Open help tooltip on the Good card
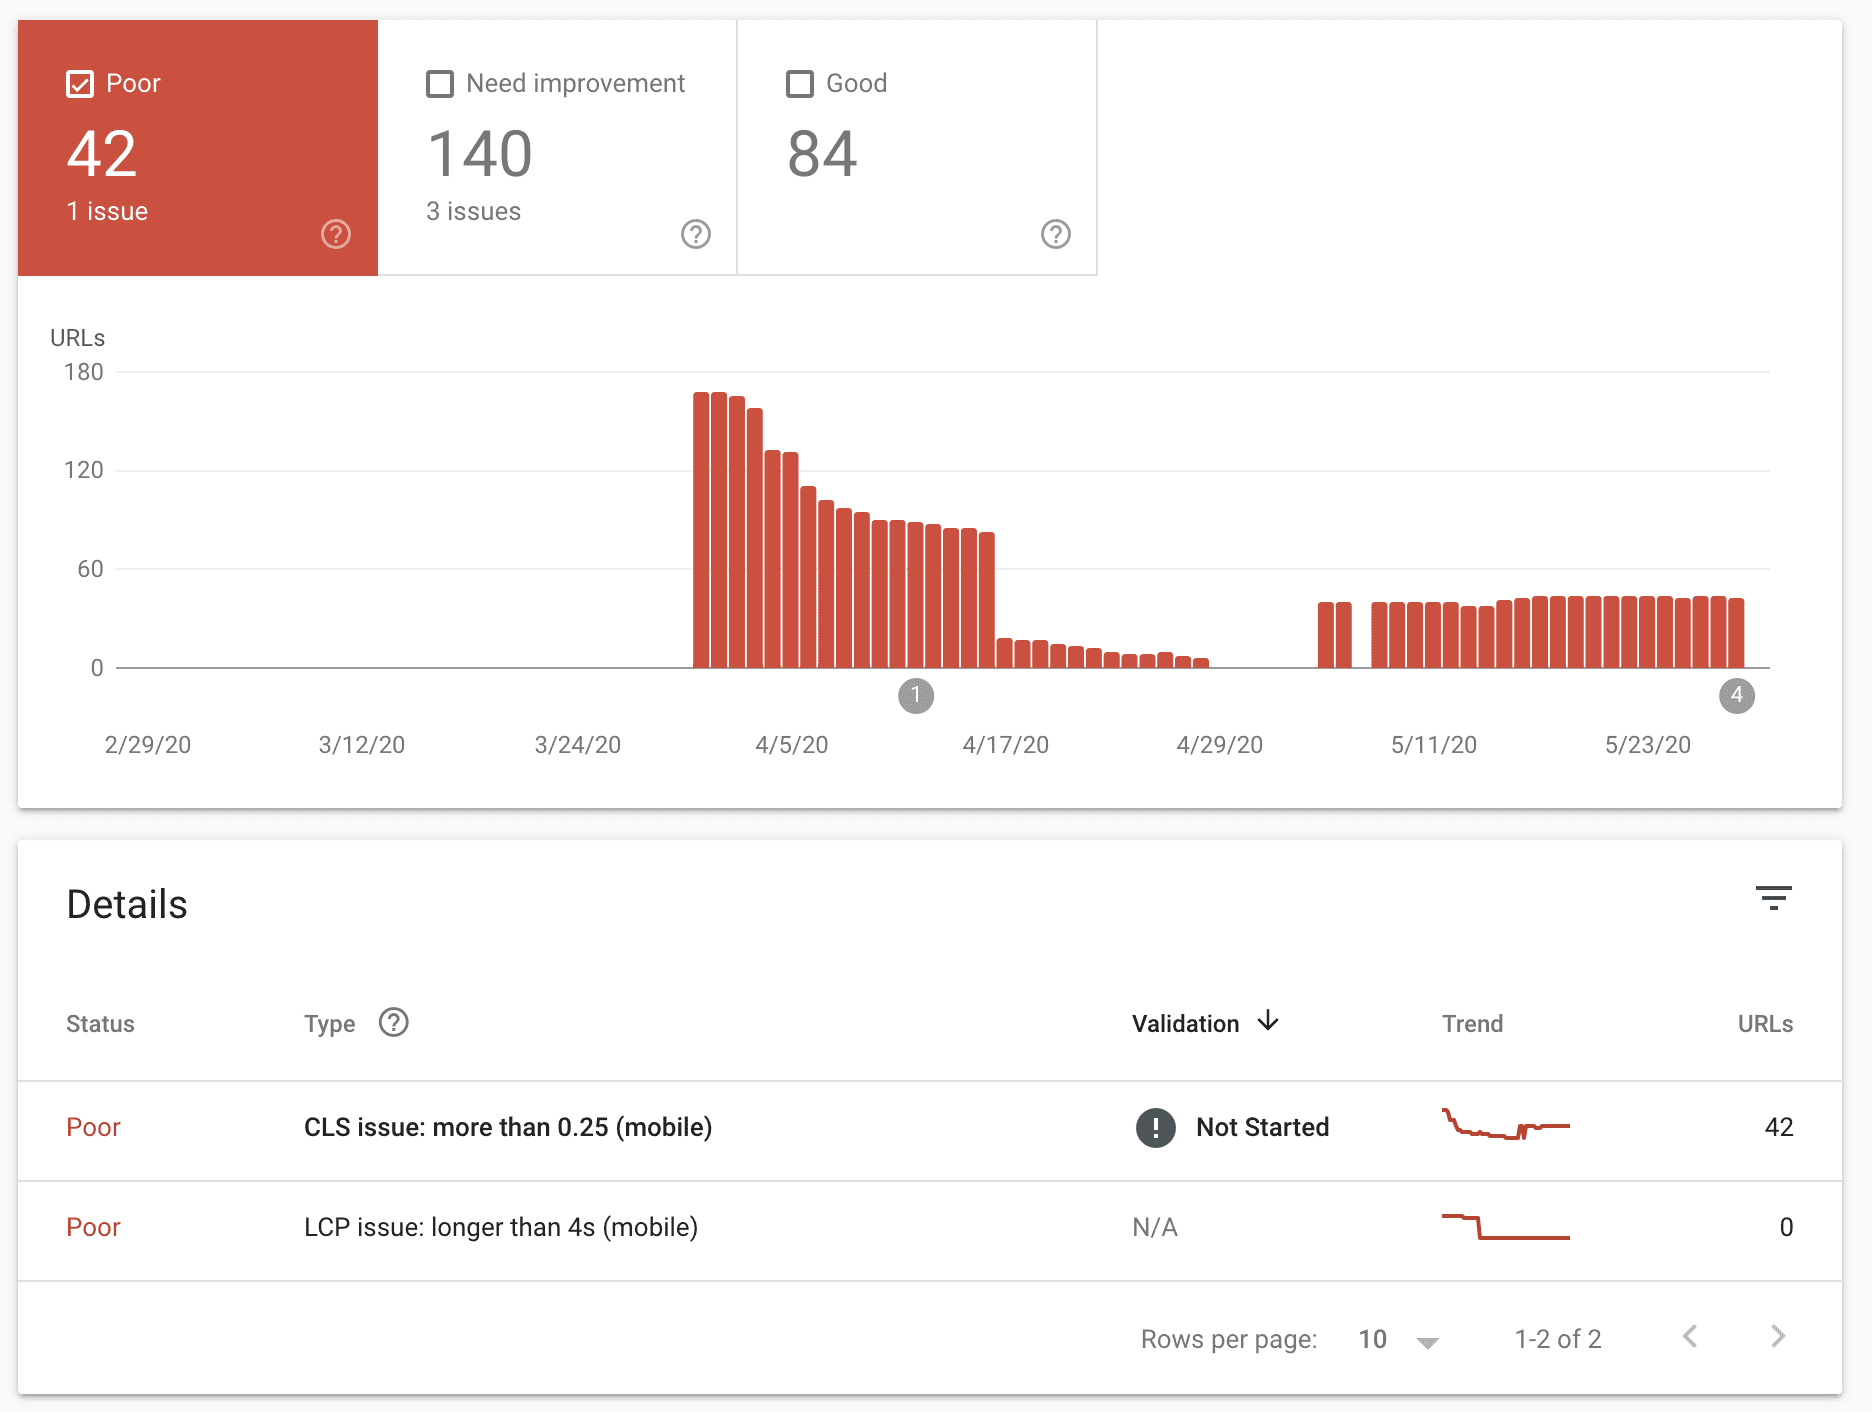This screenshot has height=1412, width=1872. tap(1056, 234)
